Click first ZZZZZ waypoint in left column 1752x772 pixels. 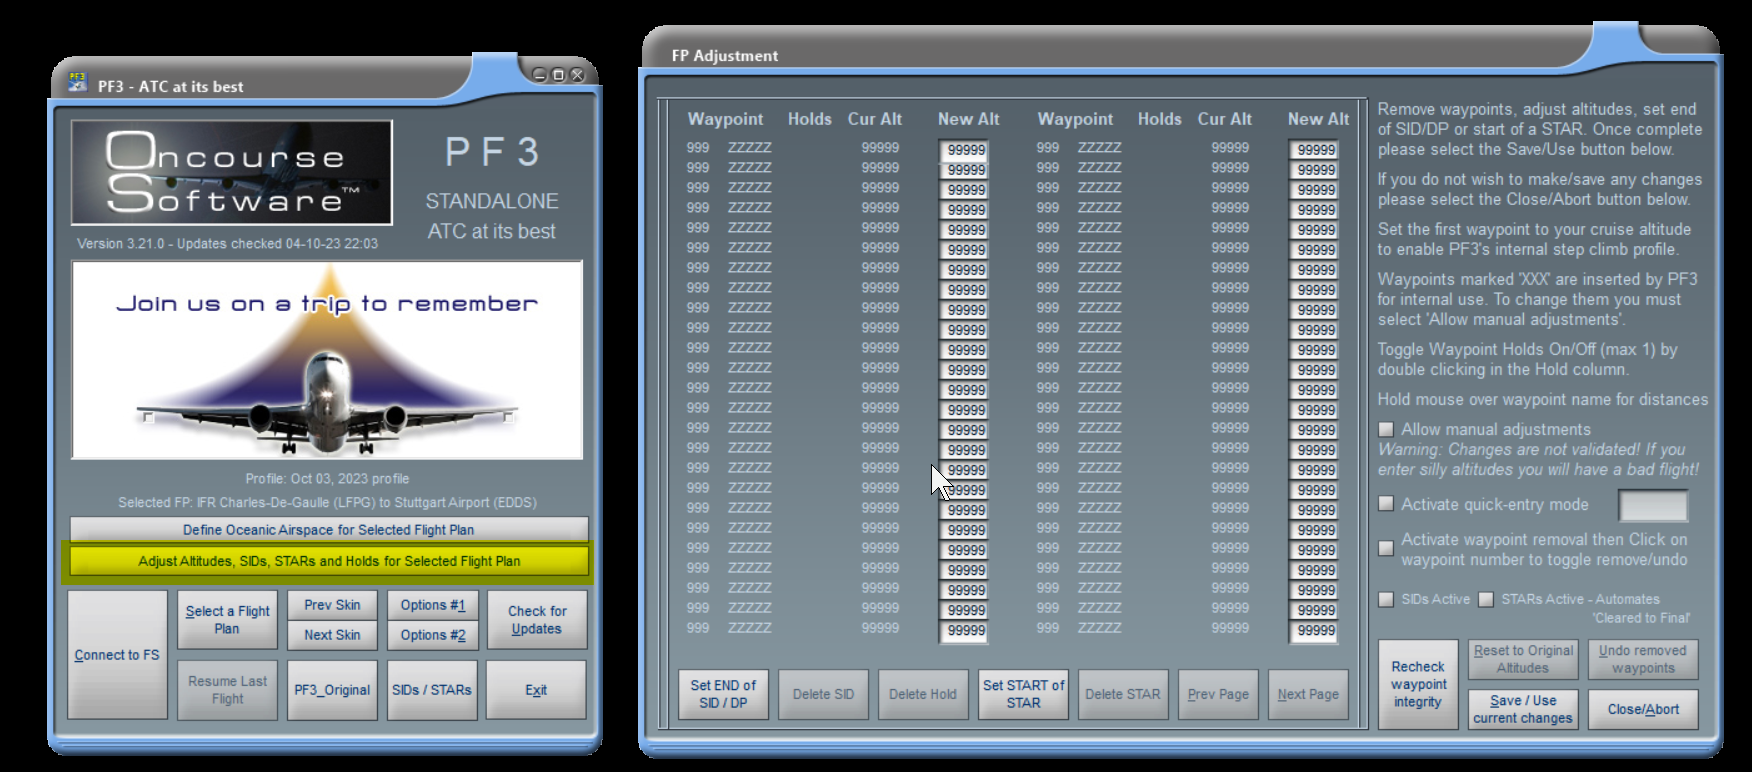749,147
